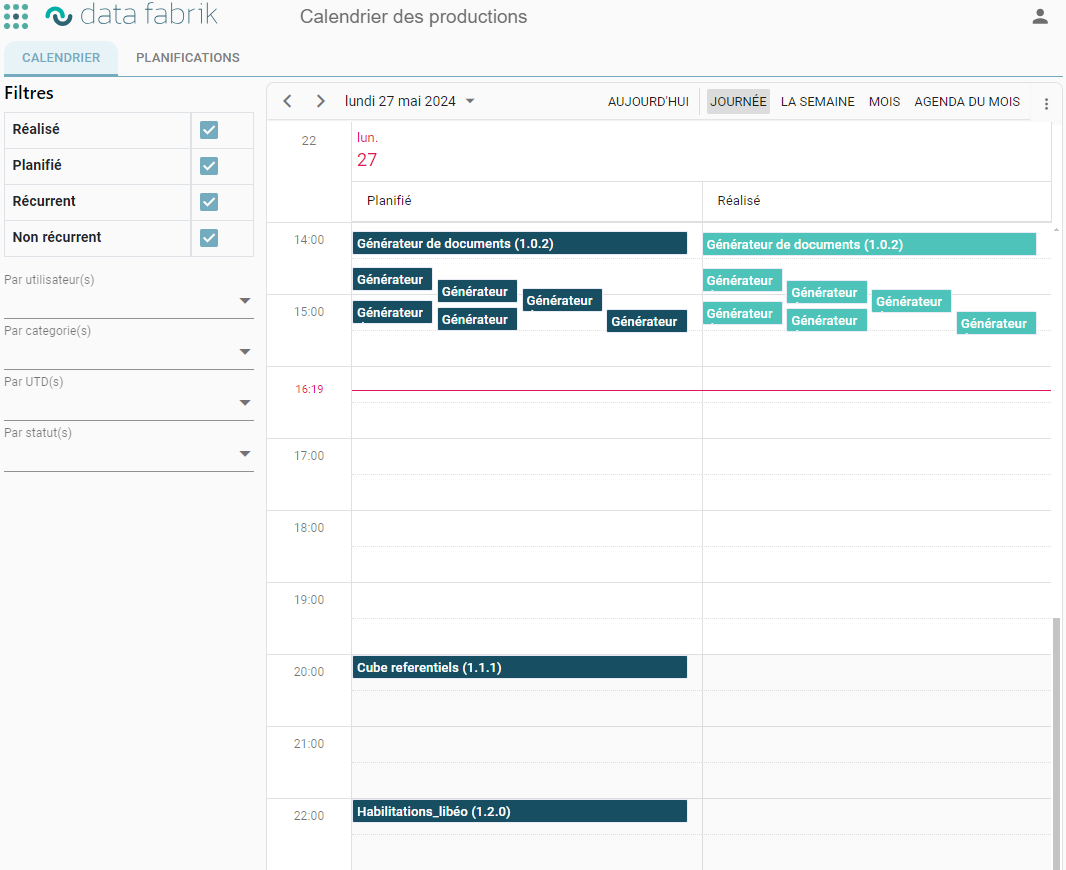
Task: Click the lundi 27 mai 2024 date label
Action: click(400, 101)
